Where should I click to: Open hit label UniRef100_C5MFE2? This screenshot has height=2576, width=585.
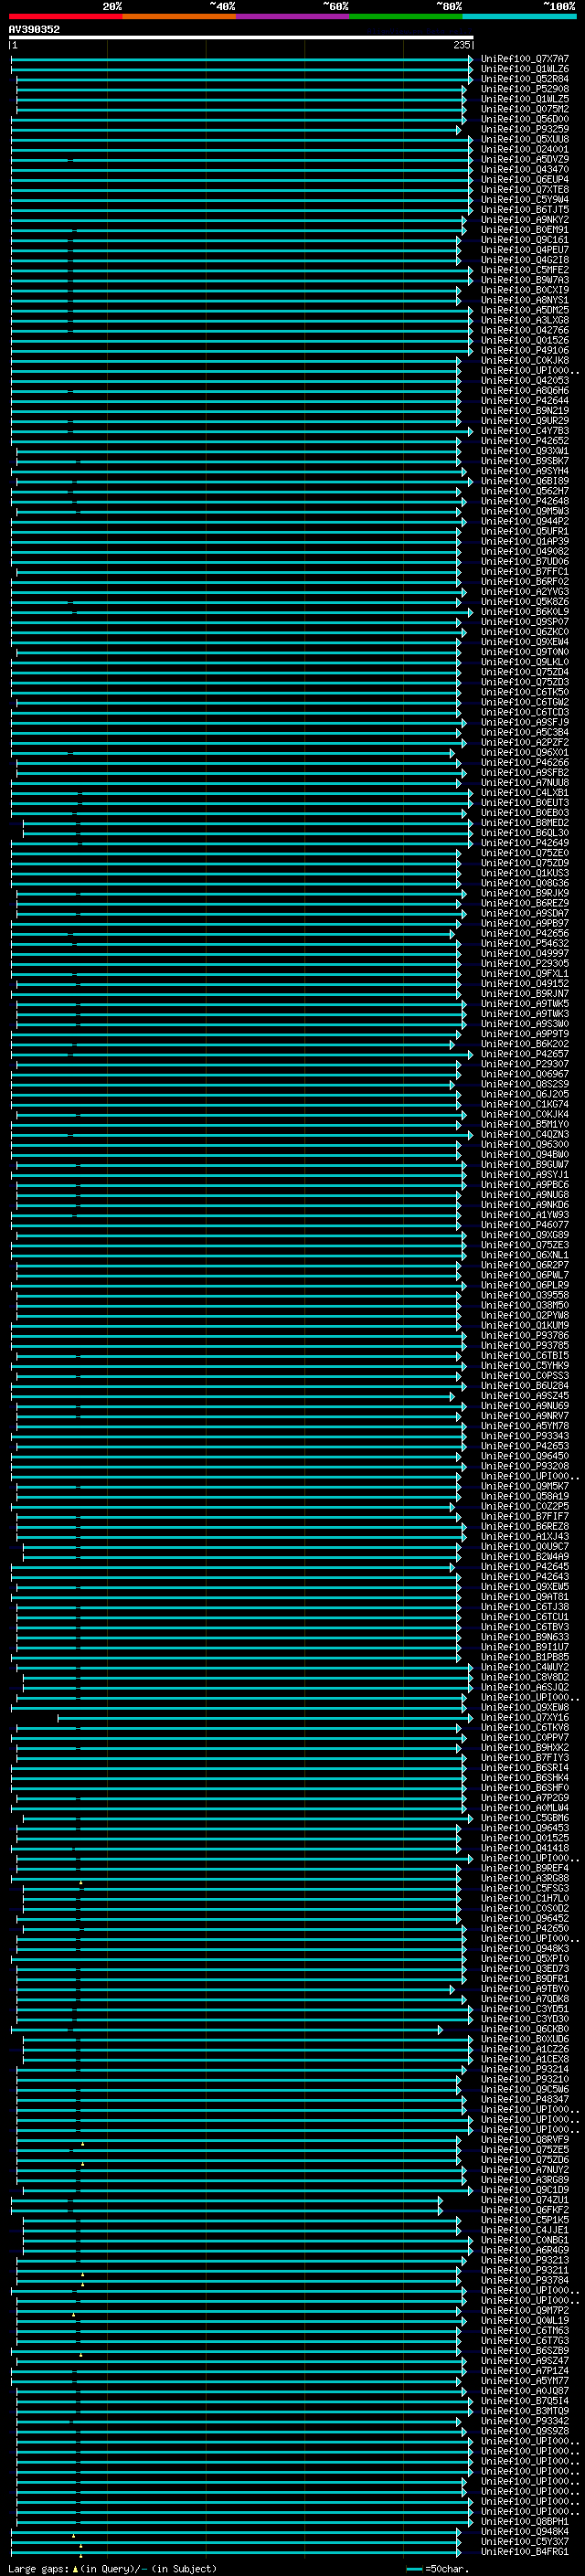pos(524,270)
